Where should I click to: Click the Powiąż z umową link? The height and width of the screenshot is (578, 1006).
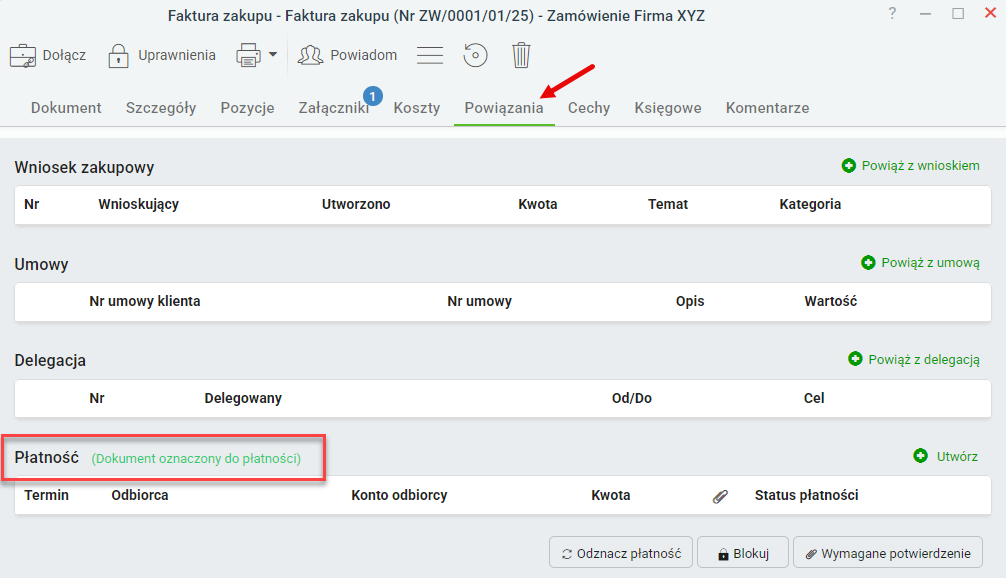click(x=921, y=262)
